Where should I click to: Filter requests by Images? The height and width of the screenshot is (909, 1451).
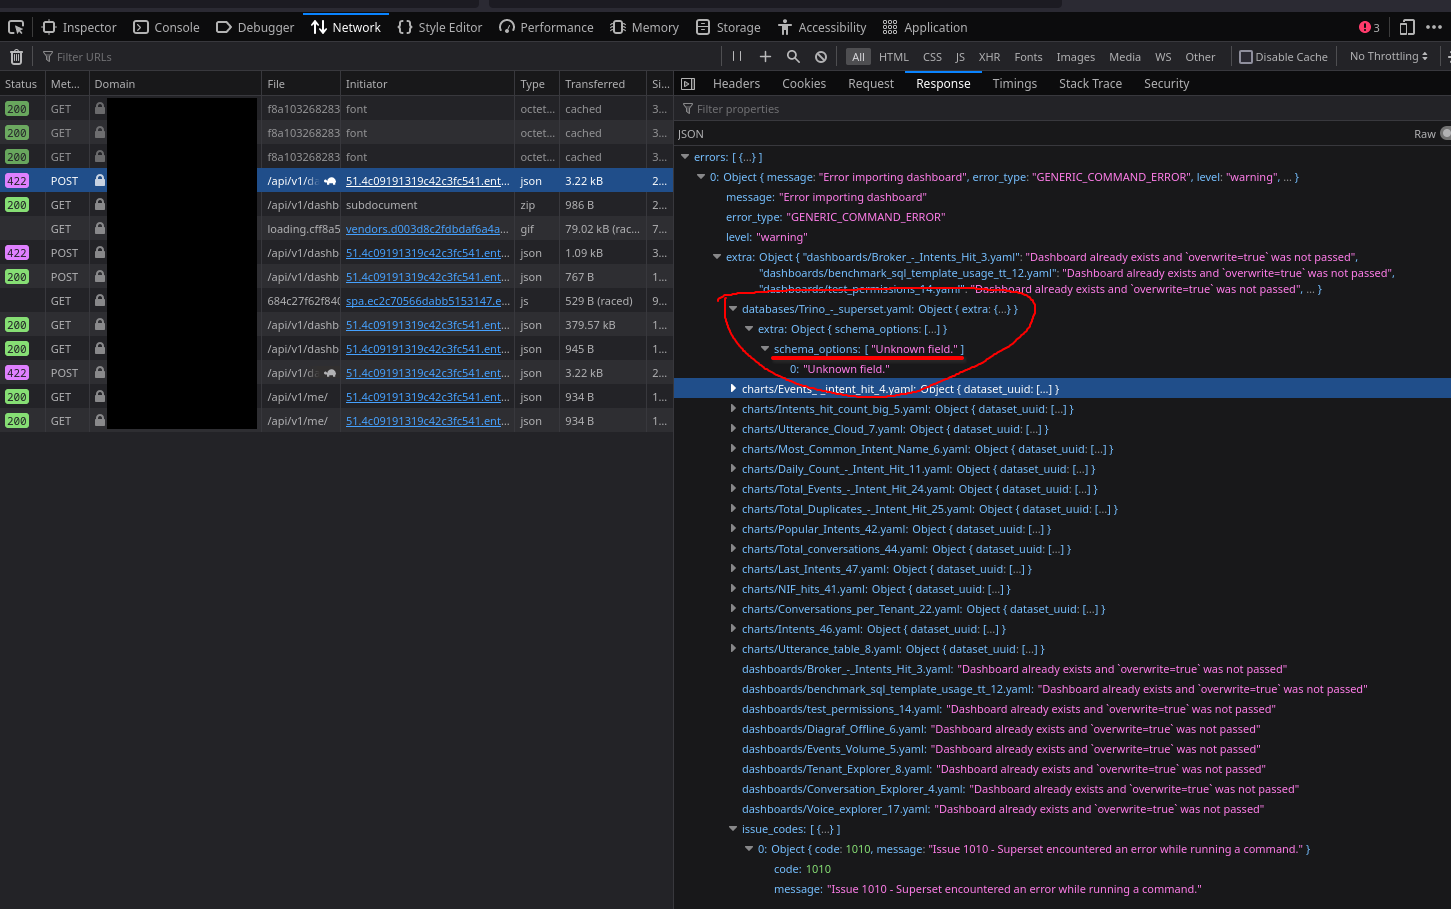(x=1076, y=57)
